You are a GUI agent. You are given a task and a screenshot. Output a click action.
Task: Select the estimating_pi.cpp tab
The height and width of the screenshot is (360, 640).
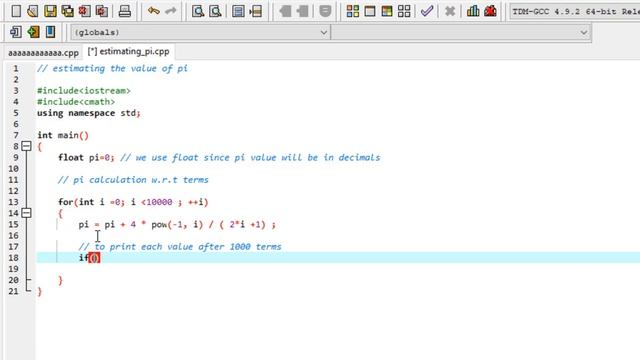[129, 51]
